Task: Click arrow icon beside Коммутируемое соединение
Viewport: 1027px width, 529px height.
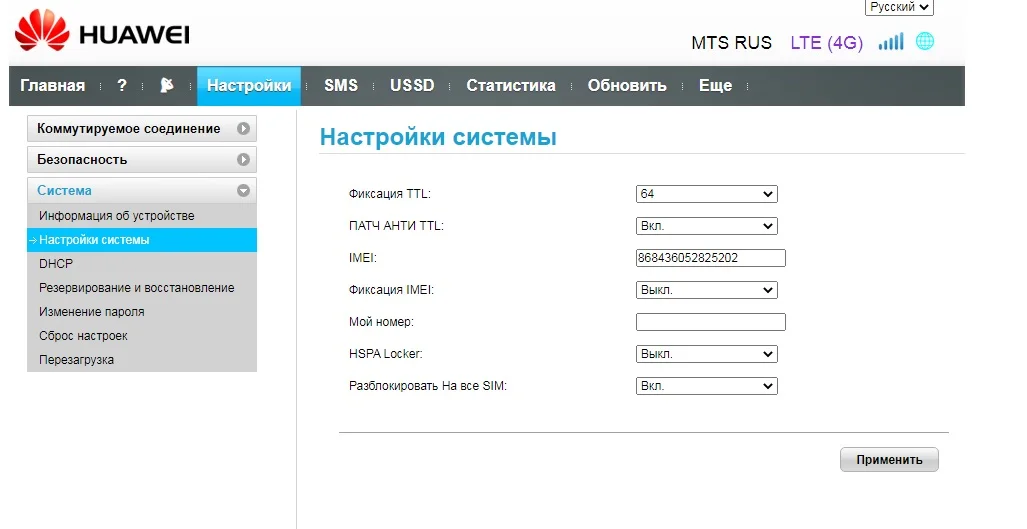Action: (244, 128)
